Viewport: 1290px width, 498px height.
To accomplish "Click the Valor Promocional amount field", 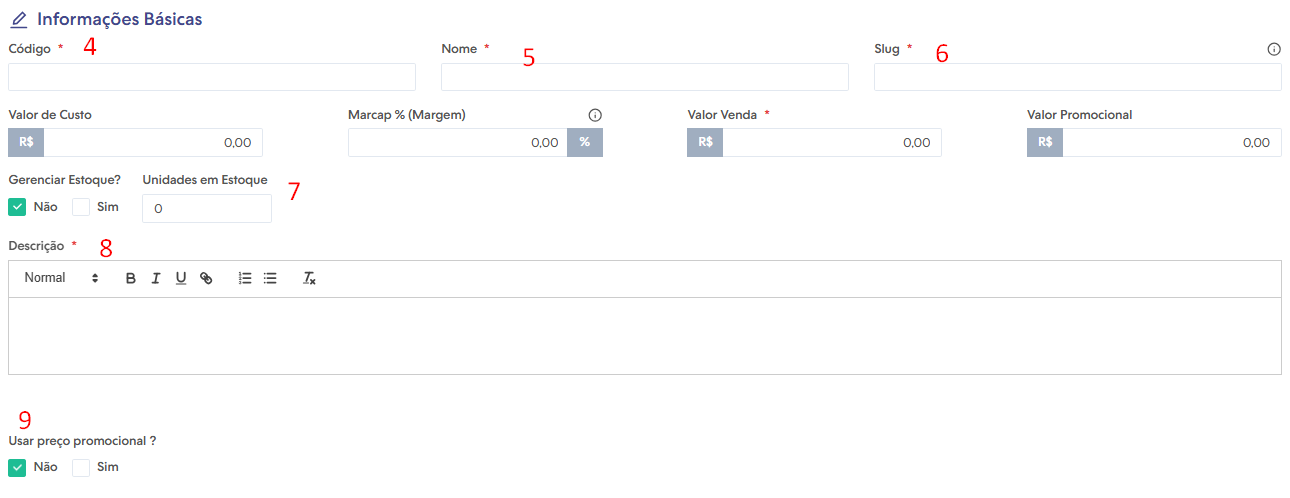I will (x=1172, y=143).
